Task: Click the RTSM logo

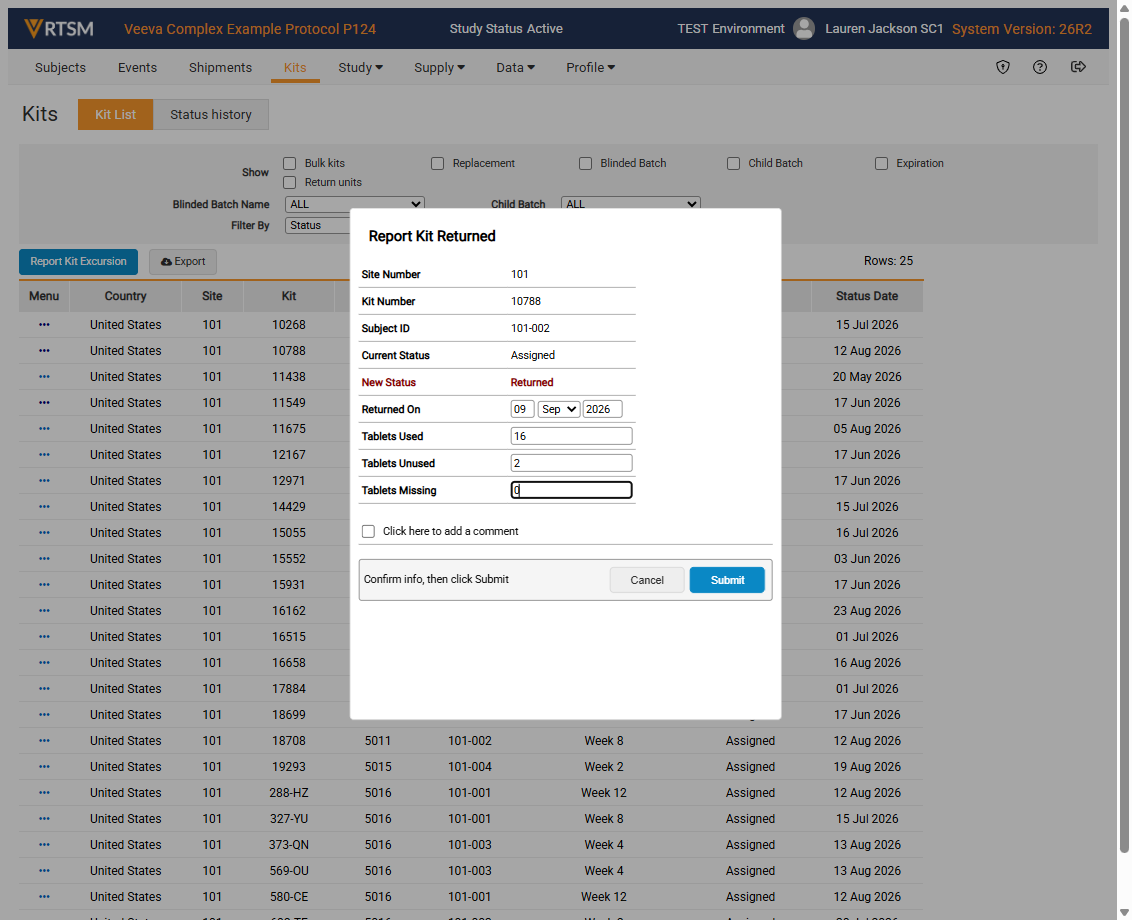Action: 59,29
